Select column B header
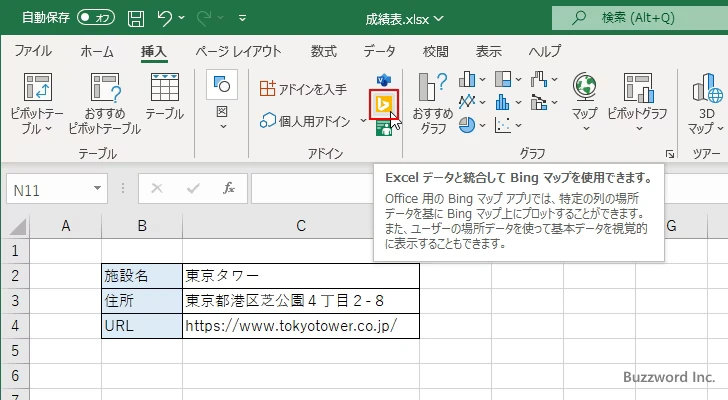This screenshot has height=400, width=728. tap(142, 226)
